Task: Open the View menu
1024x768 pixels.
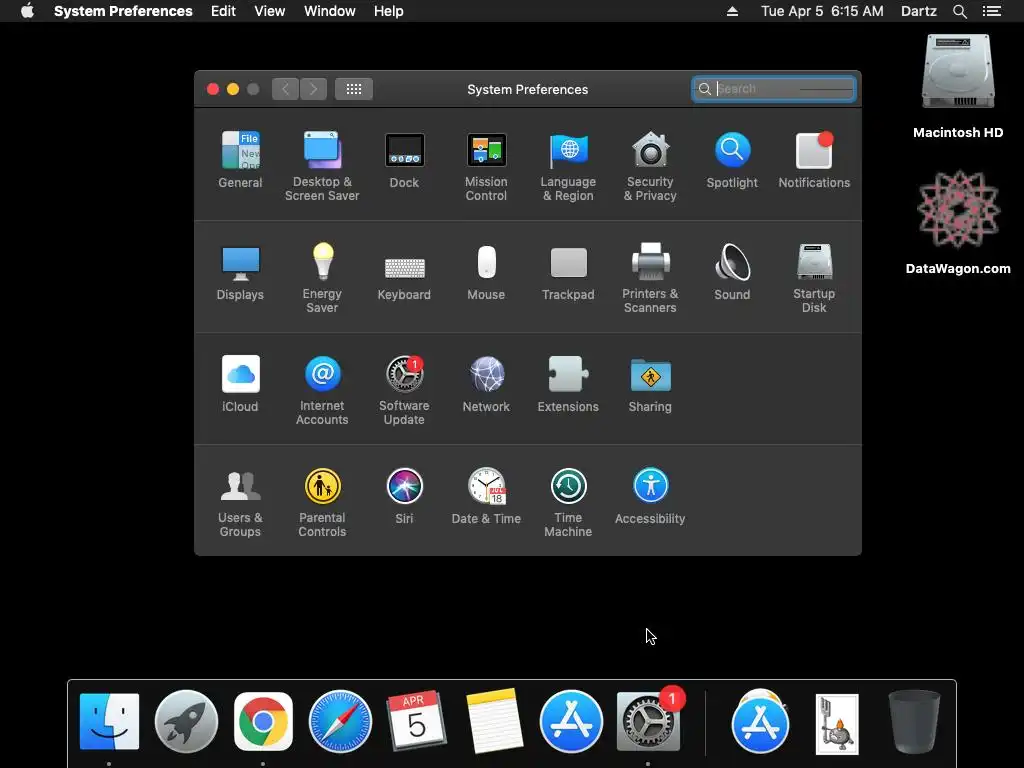Action: click(x=270, y=11)
